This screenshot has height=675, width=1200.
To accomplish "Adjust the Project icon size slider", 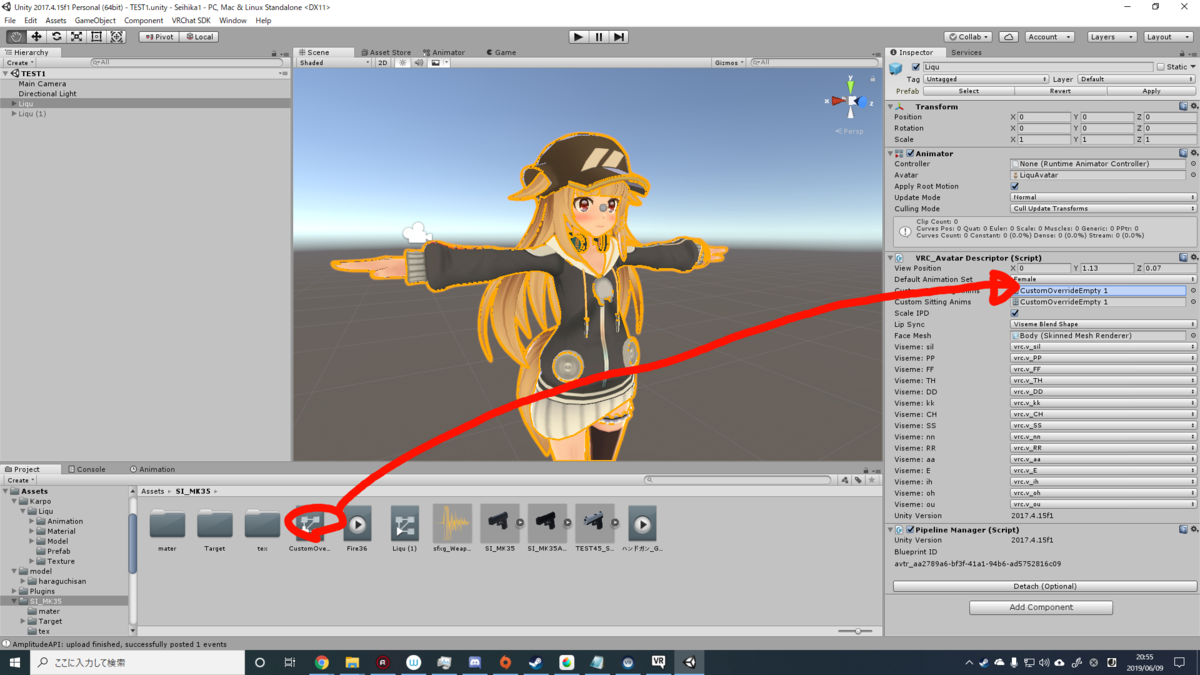I will [x=856, y=631].
